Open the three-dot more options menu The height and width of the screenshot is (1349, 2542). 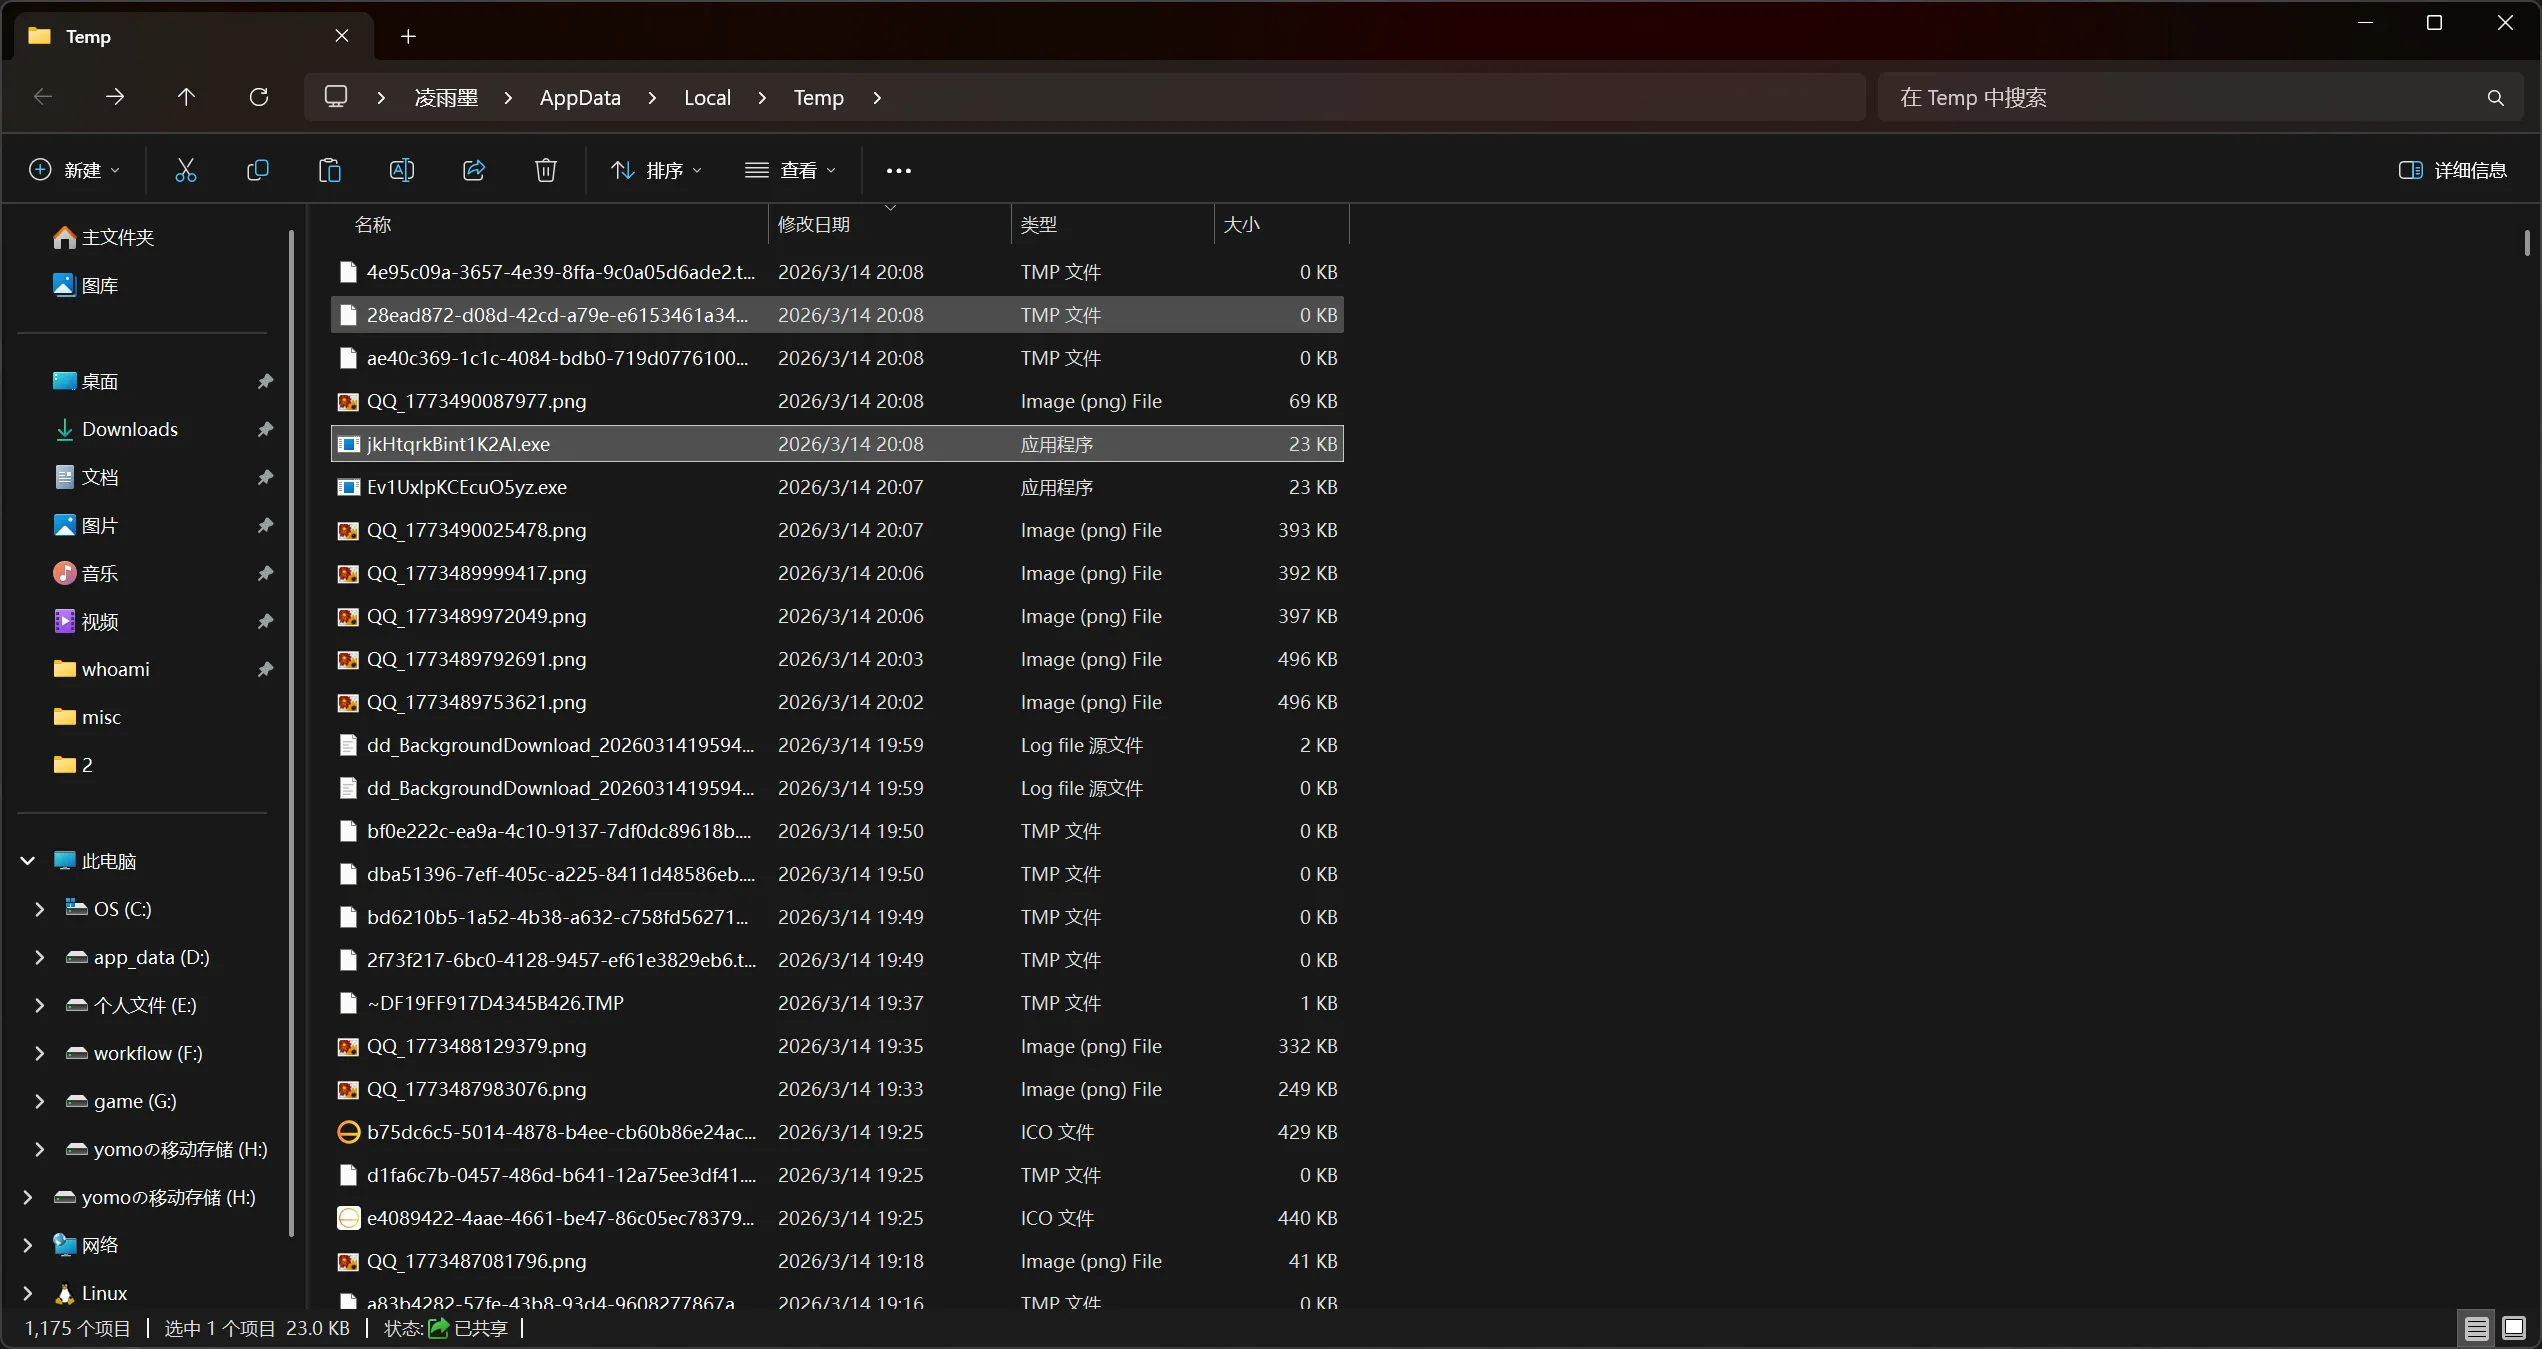tap(899, 171)
